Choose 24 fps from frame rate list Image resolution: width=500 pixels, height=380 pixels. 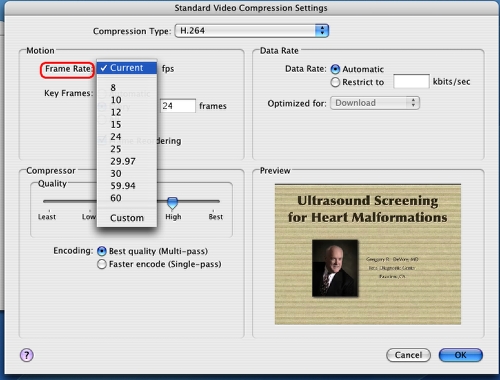[127, 137]
